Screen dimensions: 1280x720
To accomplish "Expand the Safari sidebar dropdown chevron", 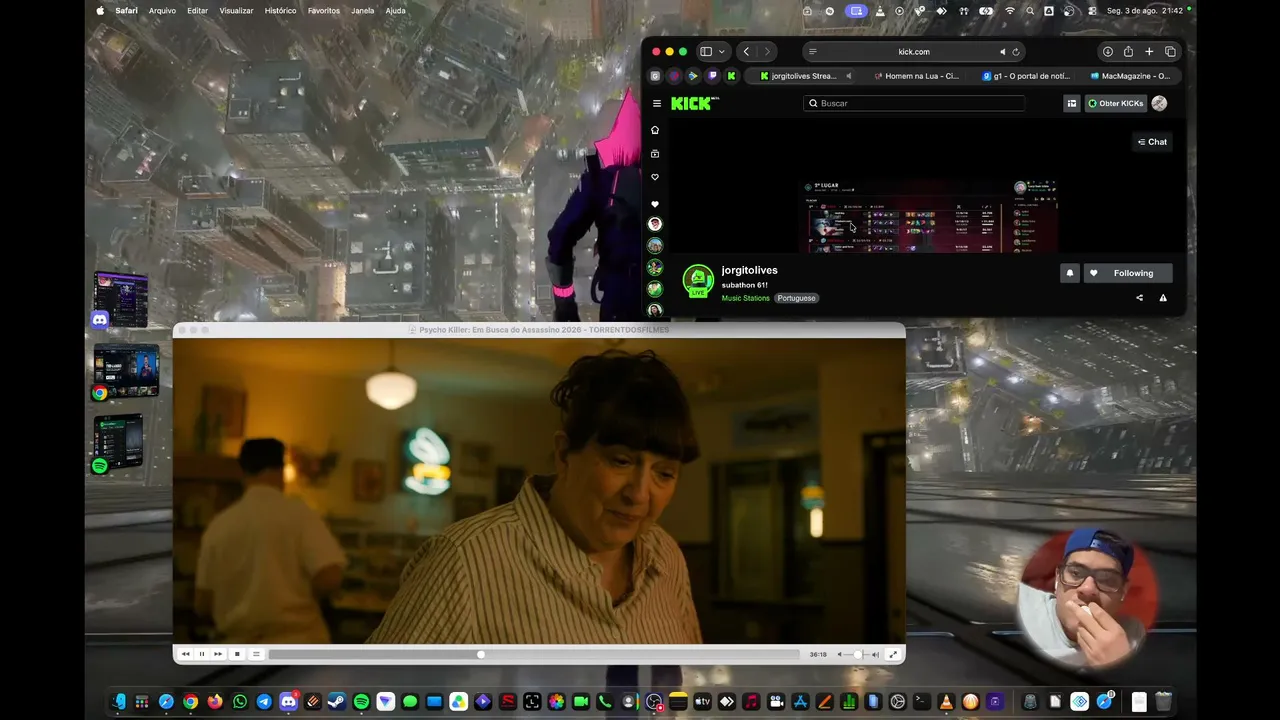I will [721, 52].
